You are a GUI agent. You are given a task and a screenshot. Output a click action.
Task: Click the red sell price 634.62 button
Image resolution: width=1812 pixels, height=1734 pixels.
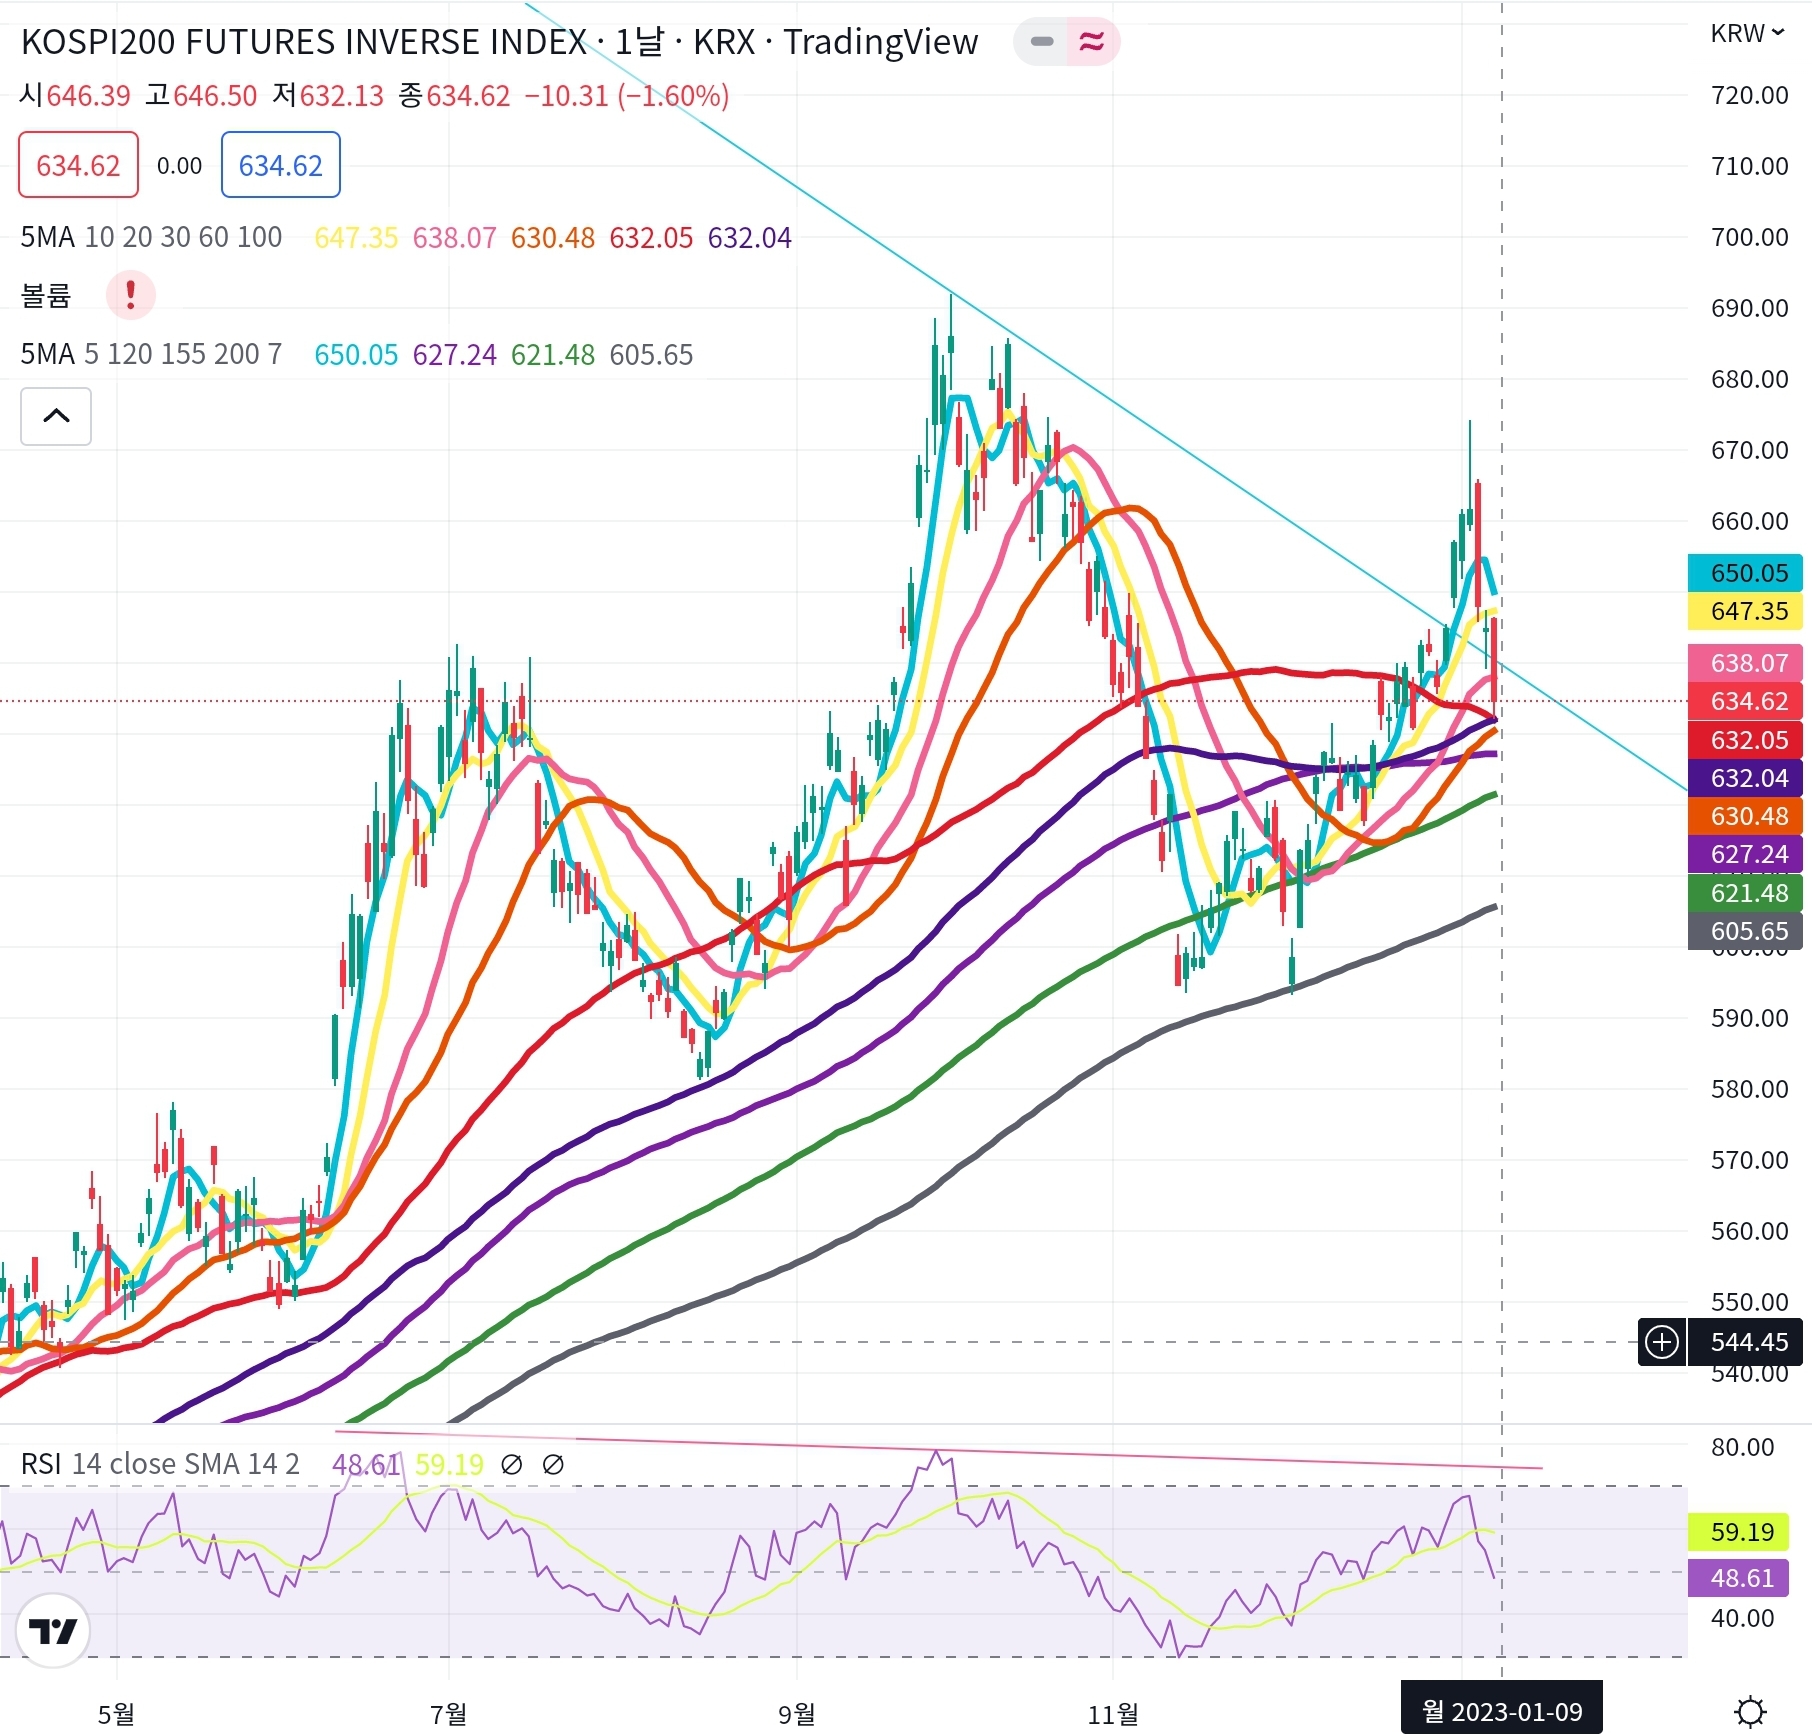click(x=78, y=165)
